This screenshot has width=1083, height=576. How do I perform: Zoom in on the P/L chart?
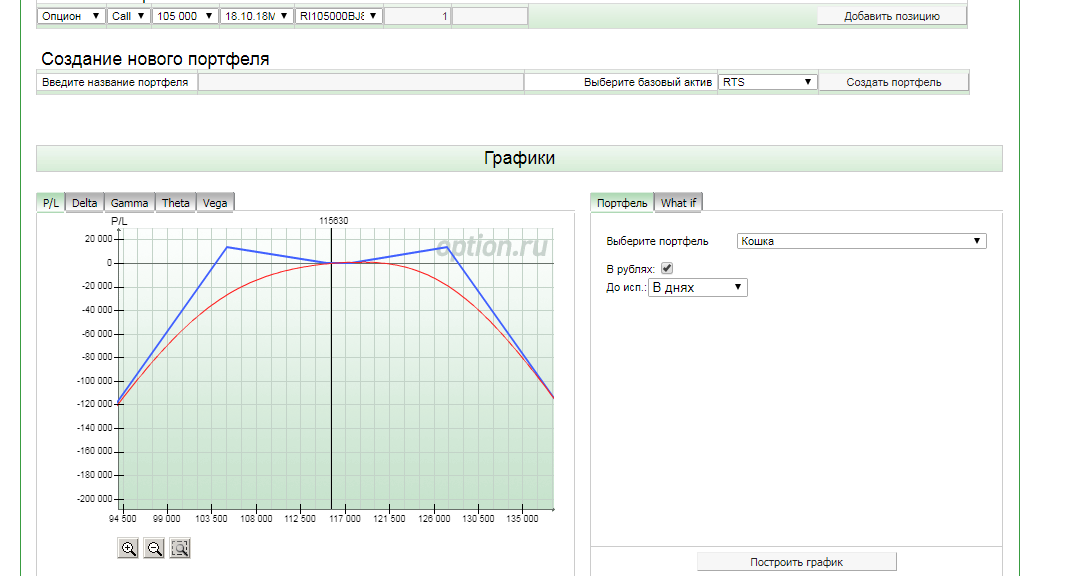point(128,548)
